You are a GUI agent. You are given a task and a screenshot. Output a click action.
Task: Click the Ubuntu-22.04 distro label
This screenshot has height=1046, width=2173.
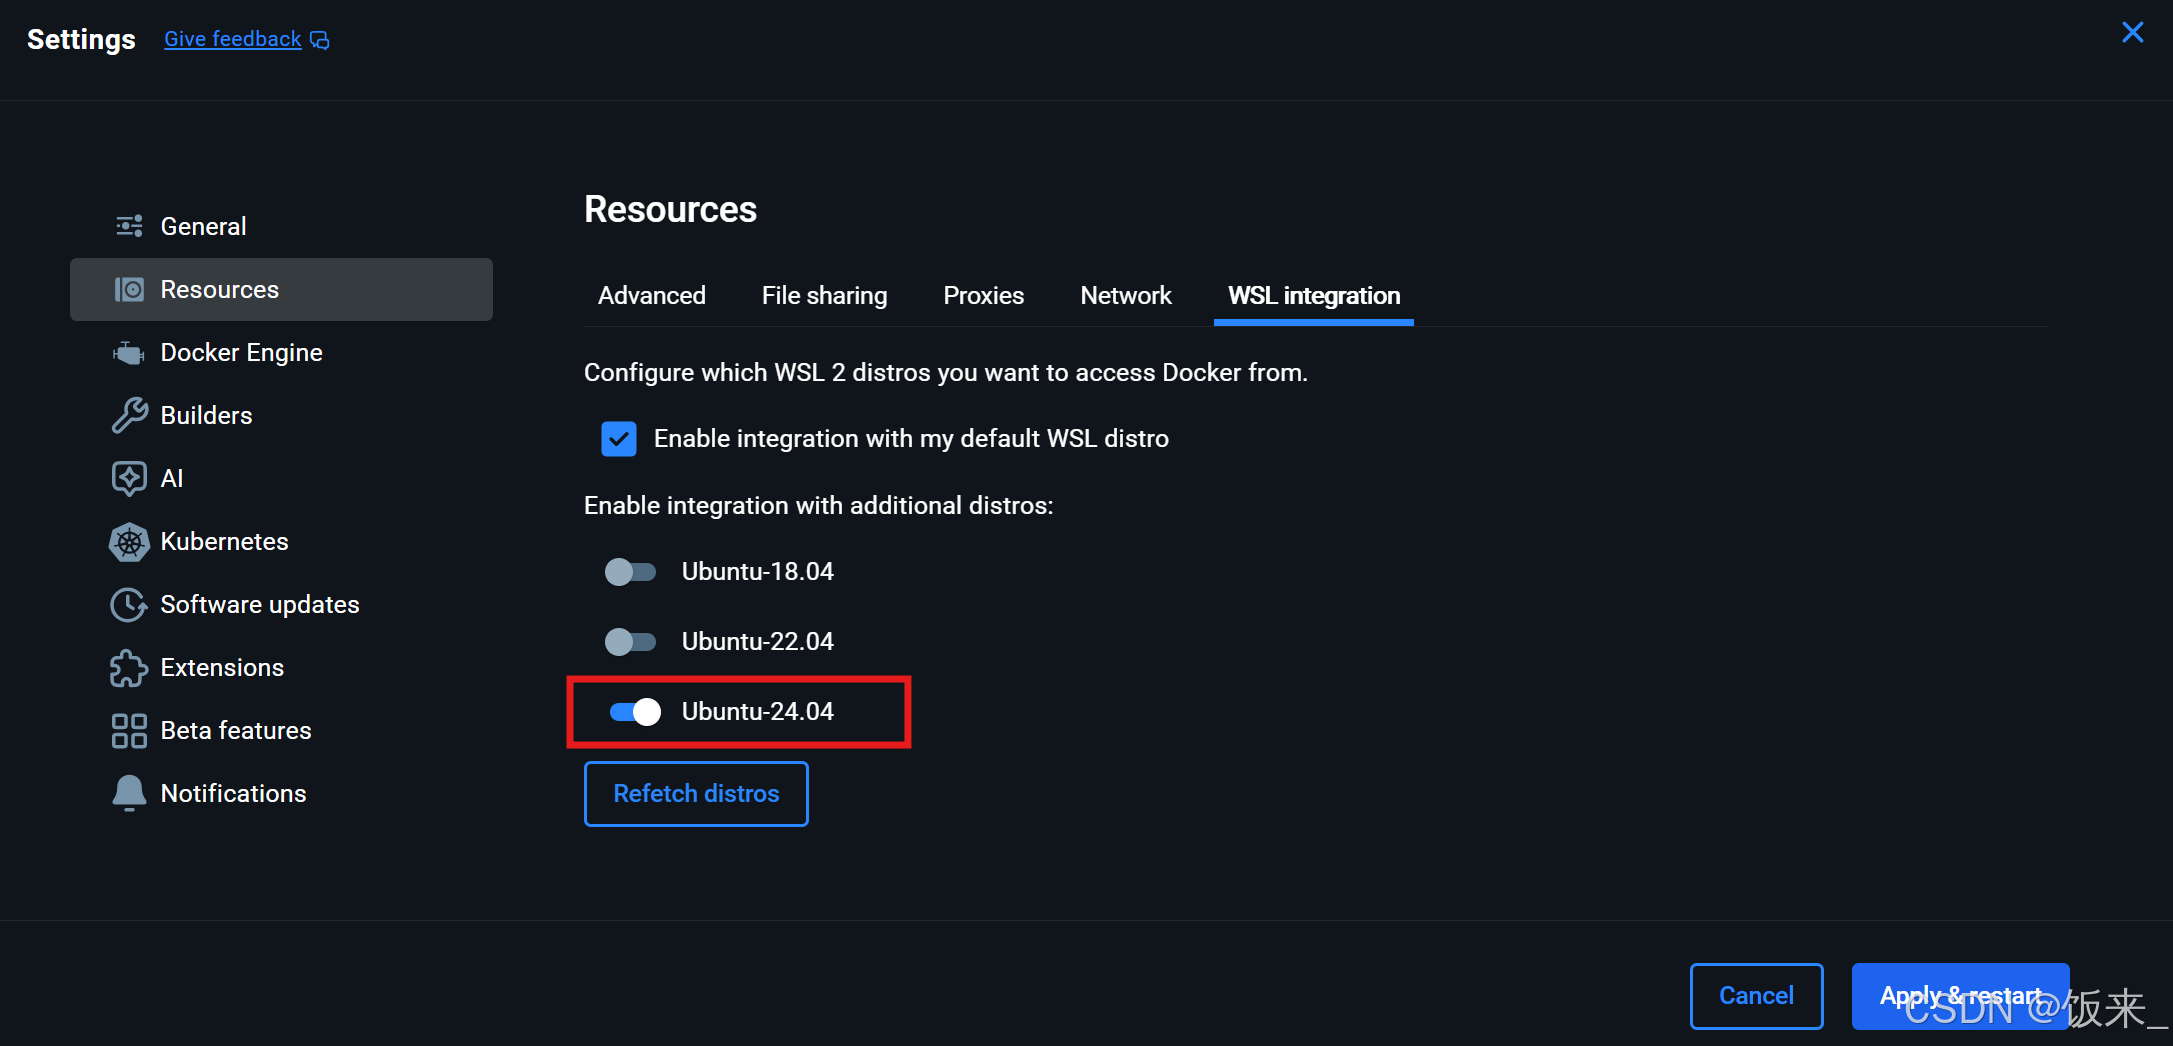(x=757, y=641)
